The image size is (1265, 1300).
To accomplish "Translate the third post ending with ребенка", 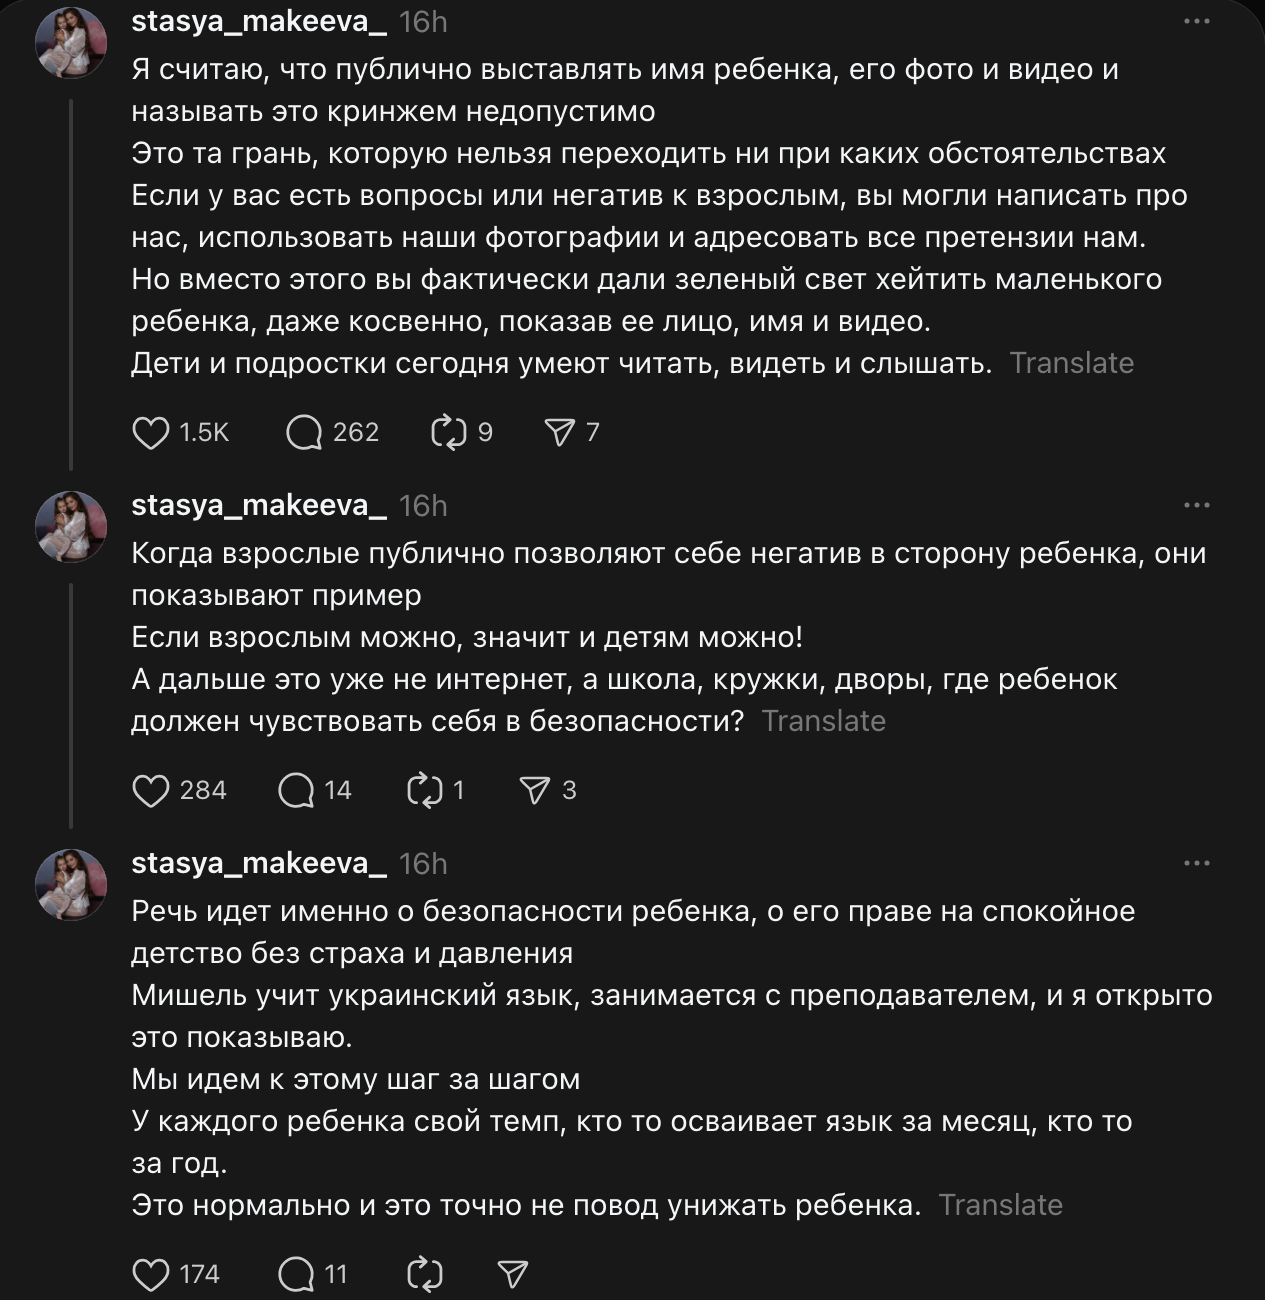I will tap(1000, 1205).
